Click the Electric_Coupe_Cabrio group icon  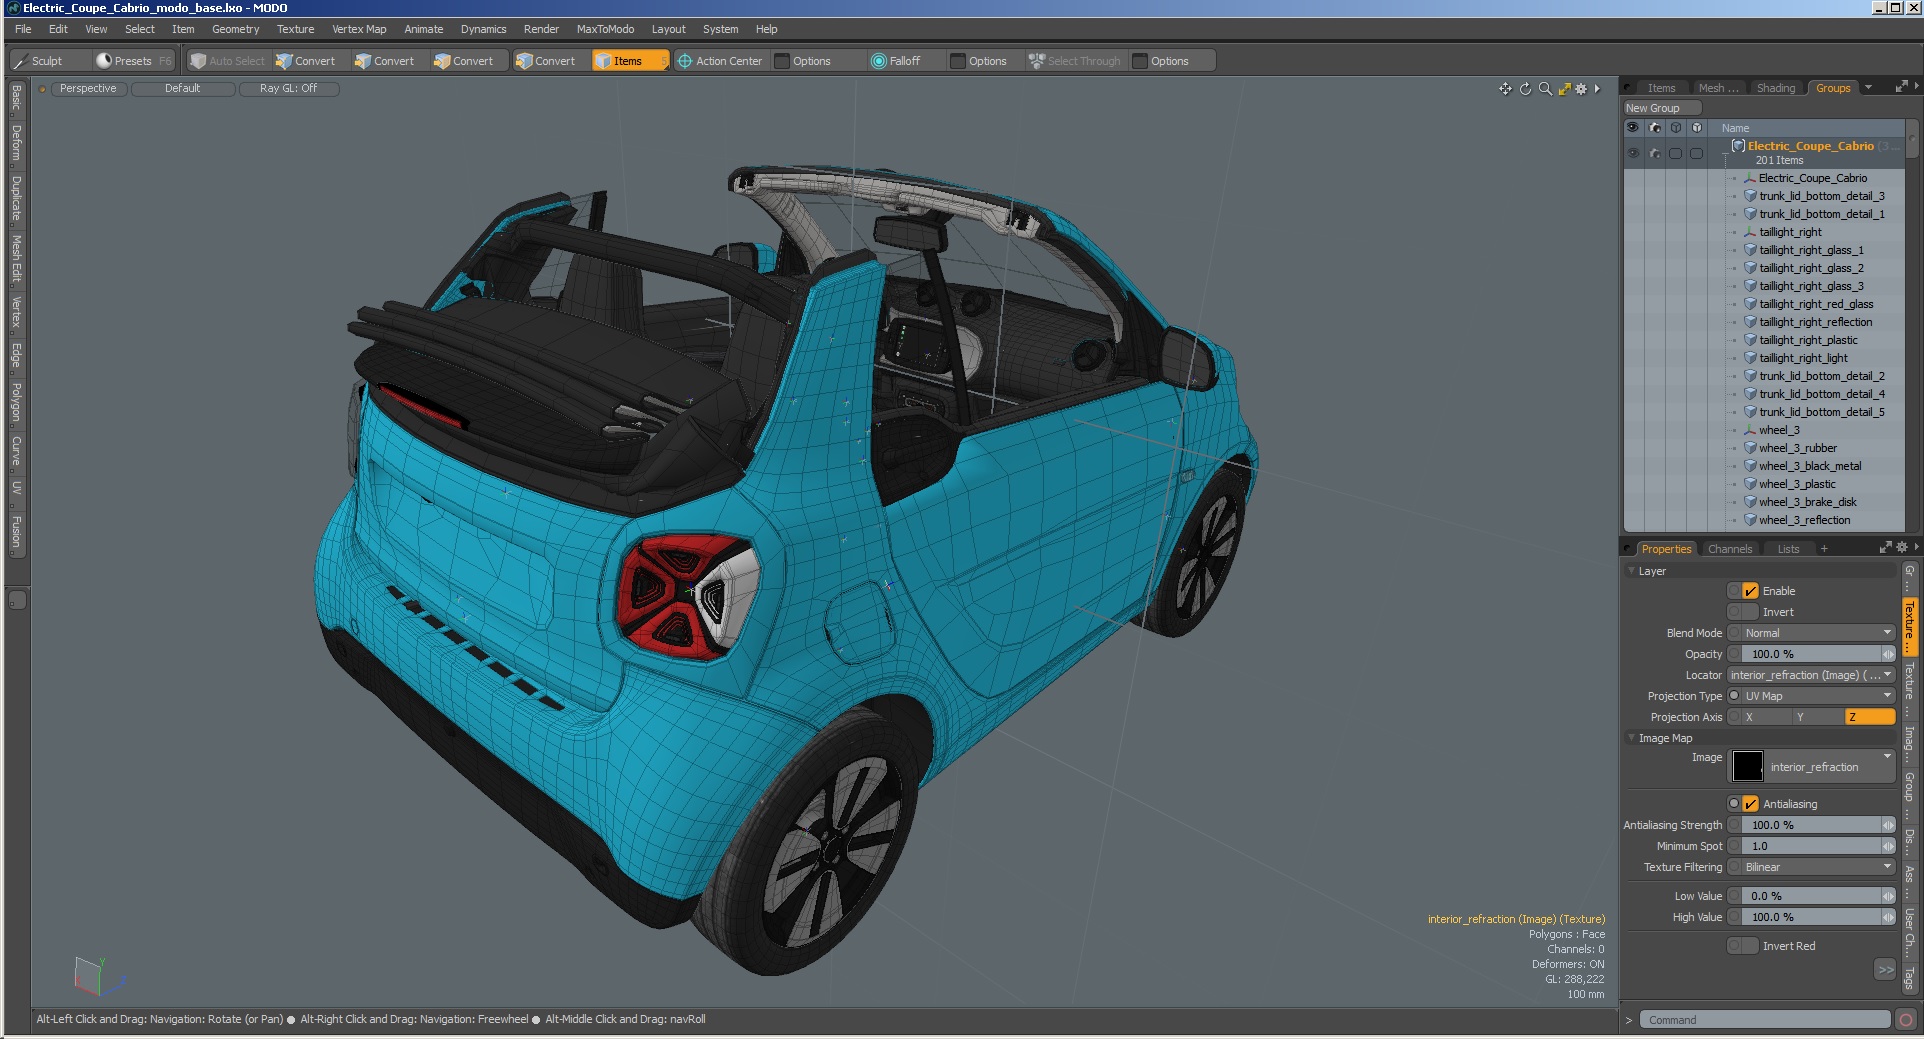[1738, 146]
